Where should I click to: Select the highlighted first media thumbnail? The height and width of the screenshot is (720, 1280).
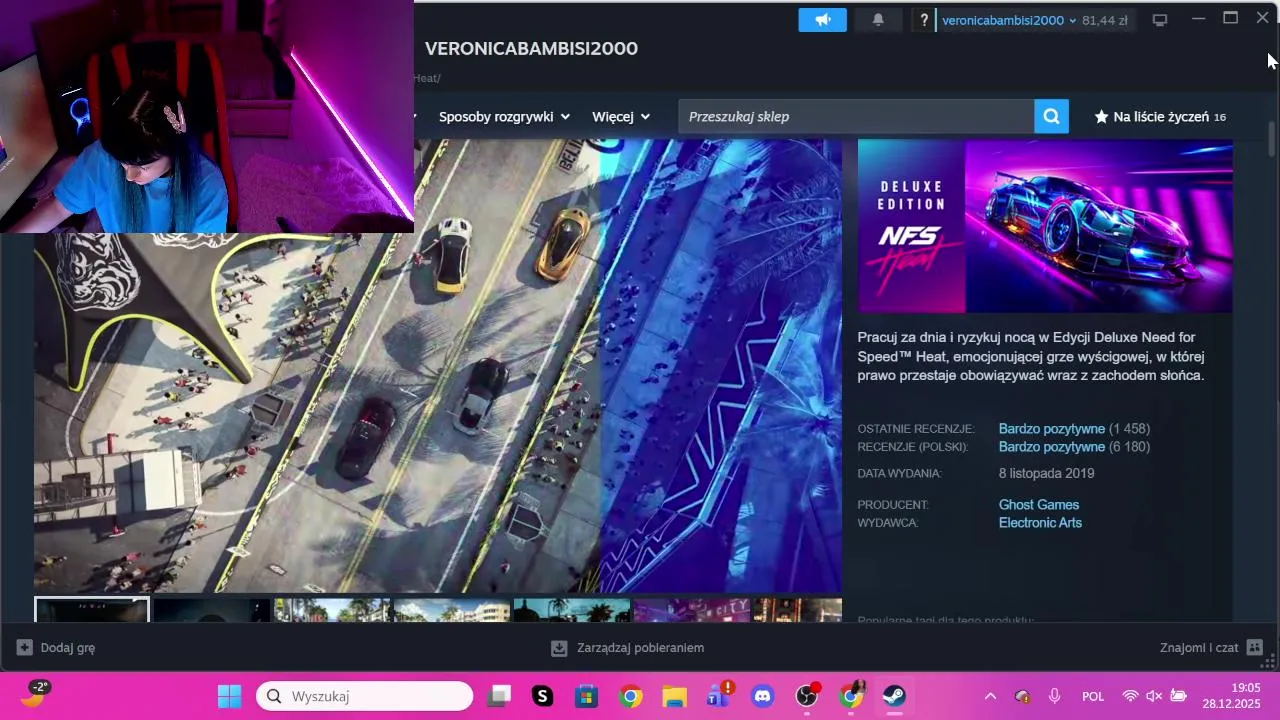tap(92, 610)
